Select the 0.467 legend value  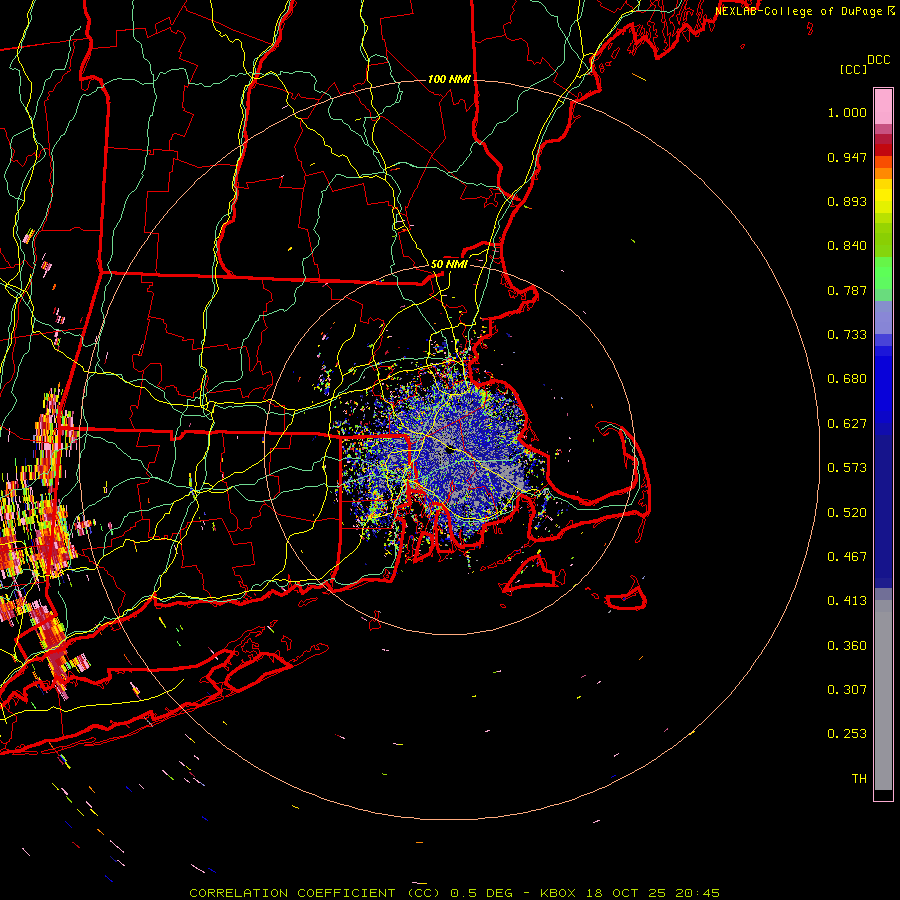pyautogui.click(x=847, y=557)
